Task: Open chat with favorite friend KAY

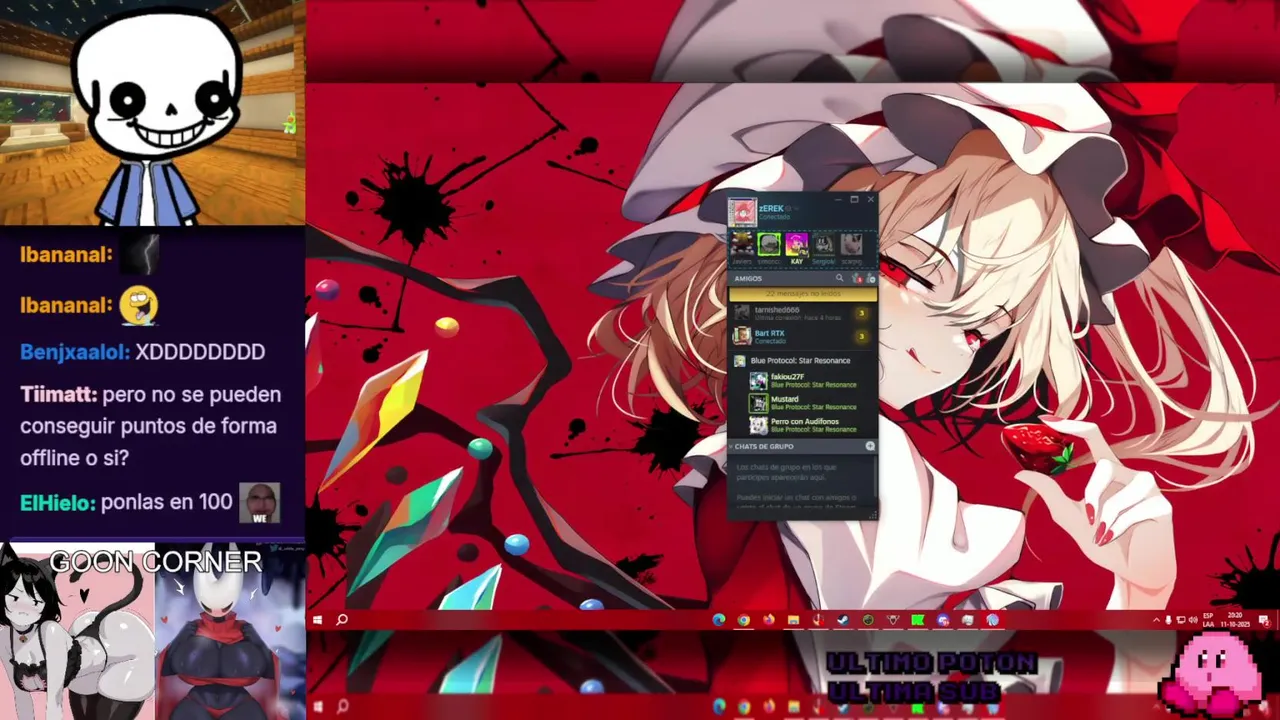Action: pyautogui.click(x=797, y=244)
